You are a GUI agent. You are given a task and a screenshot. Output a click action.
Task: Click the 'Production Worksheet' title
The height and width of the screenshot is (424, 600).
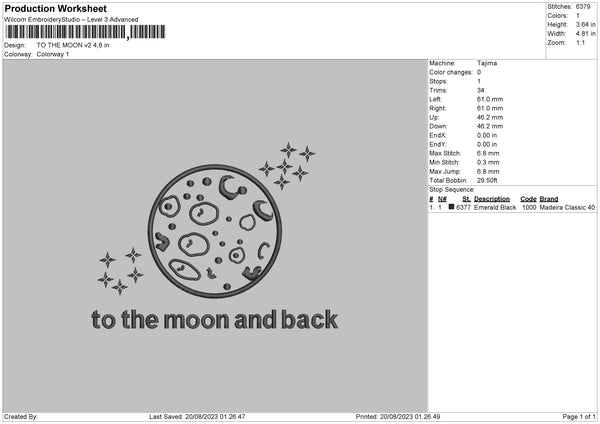click(x=55, y=8)
